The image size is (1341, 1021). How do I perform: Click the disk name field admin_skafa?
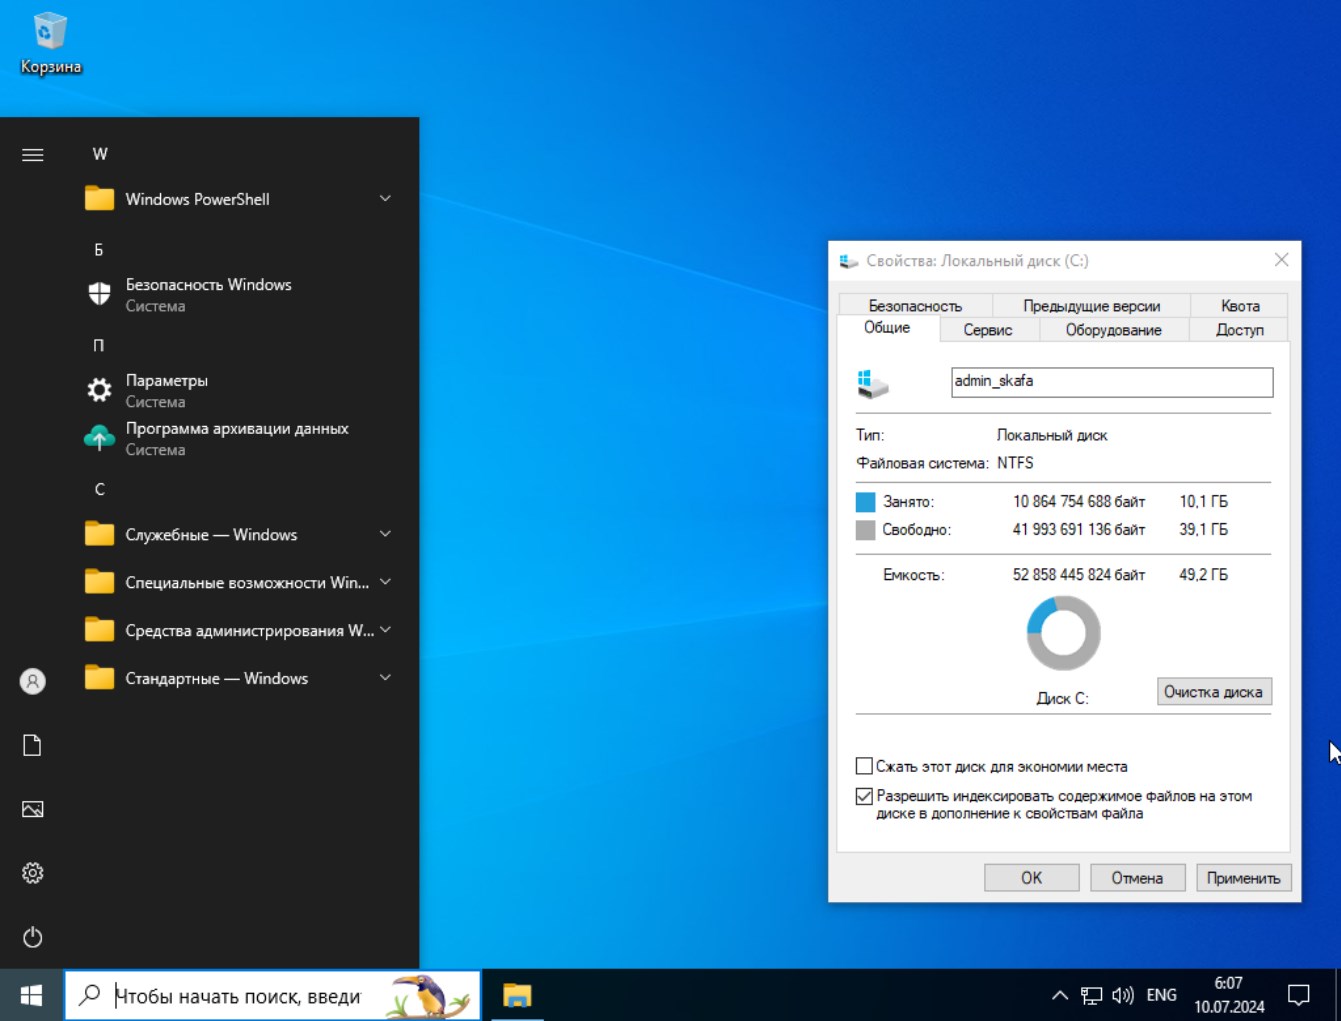point(1111,381)
